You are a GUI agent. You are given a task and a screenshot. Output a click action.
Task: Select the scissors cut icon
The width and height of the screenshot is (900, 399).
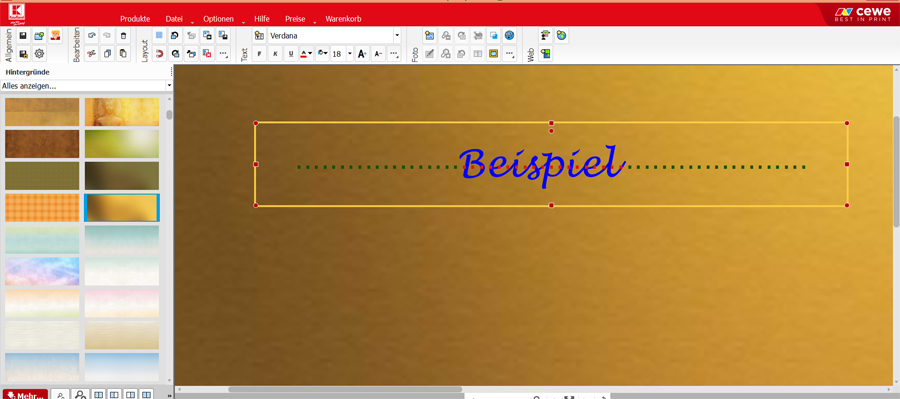91,54
